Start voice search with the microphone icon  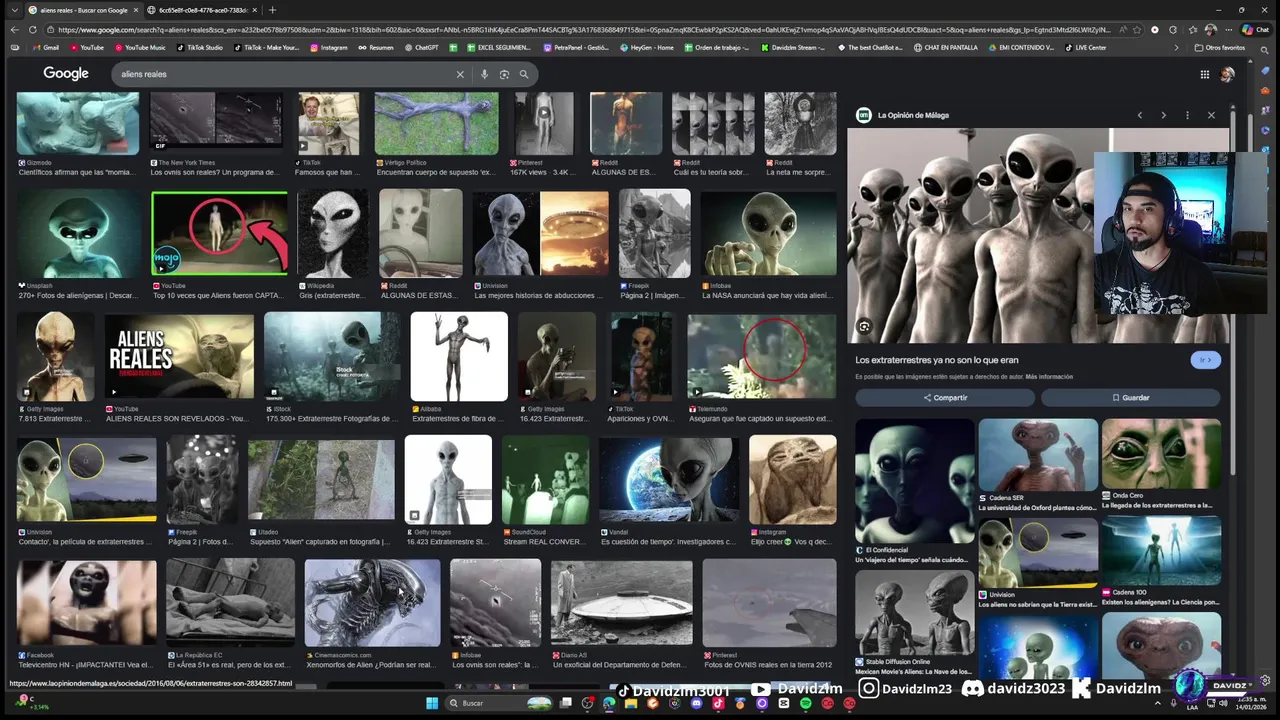(484, 74)
